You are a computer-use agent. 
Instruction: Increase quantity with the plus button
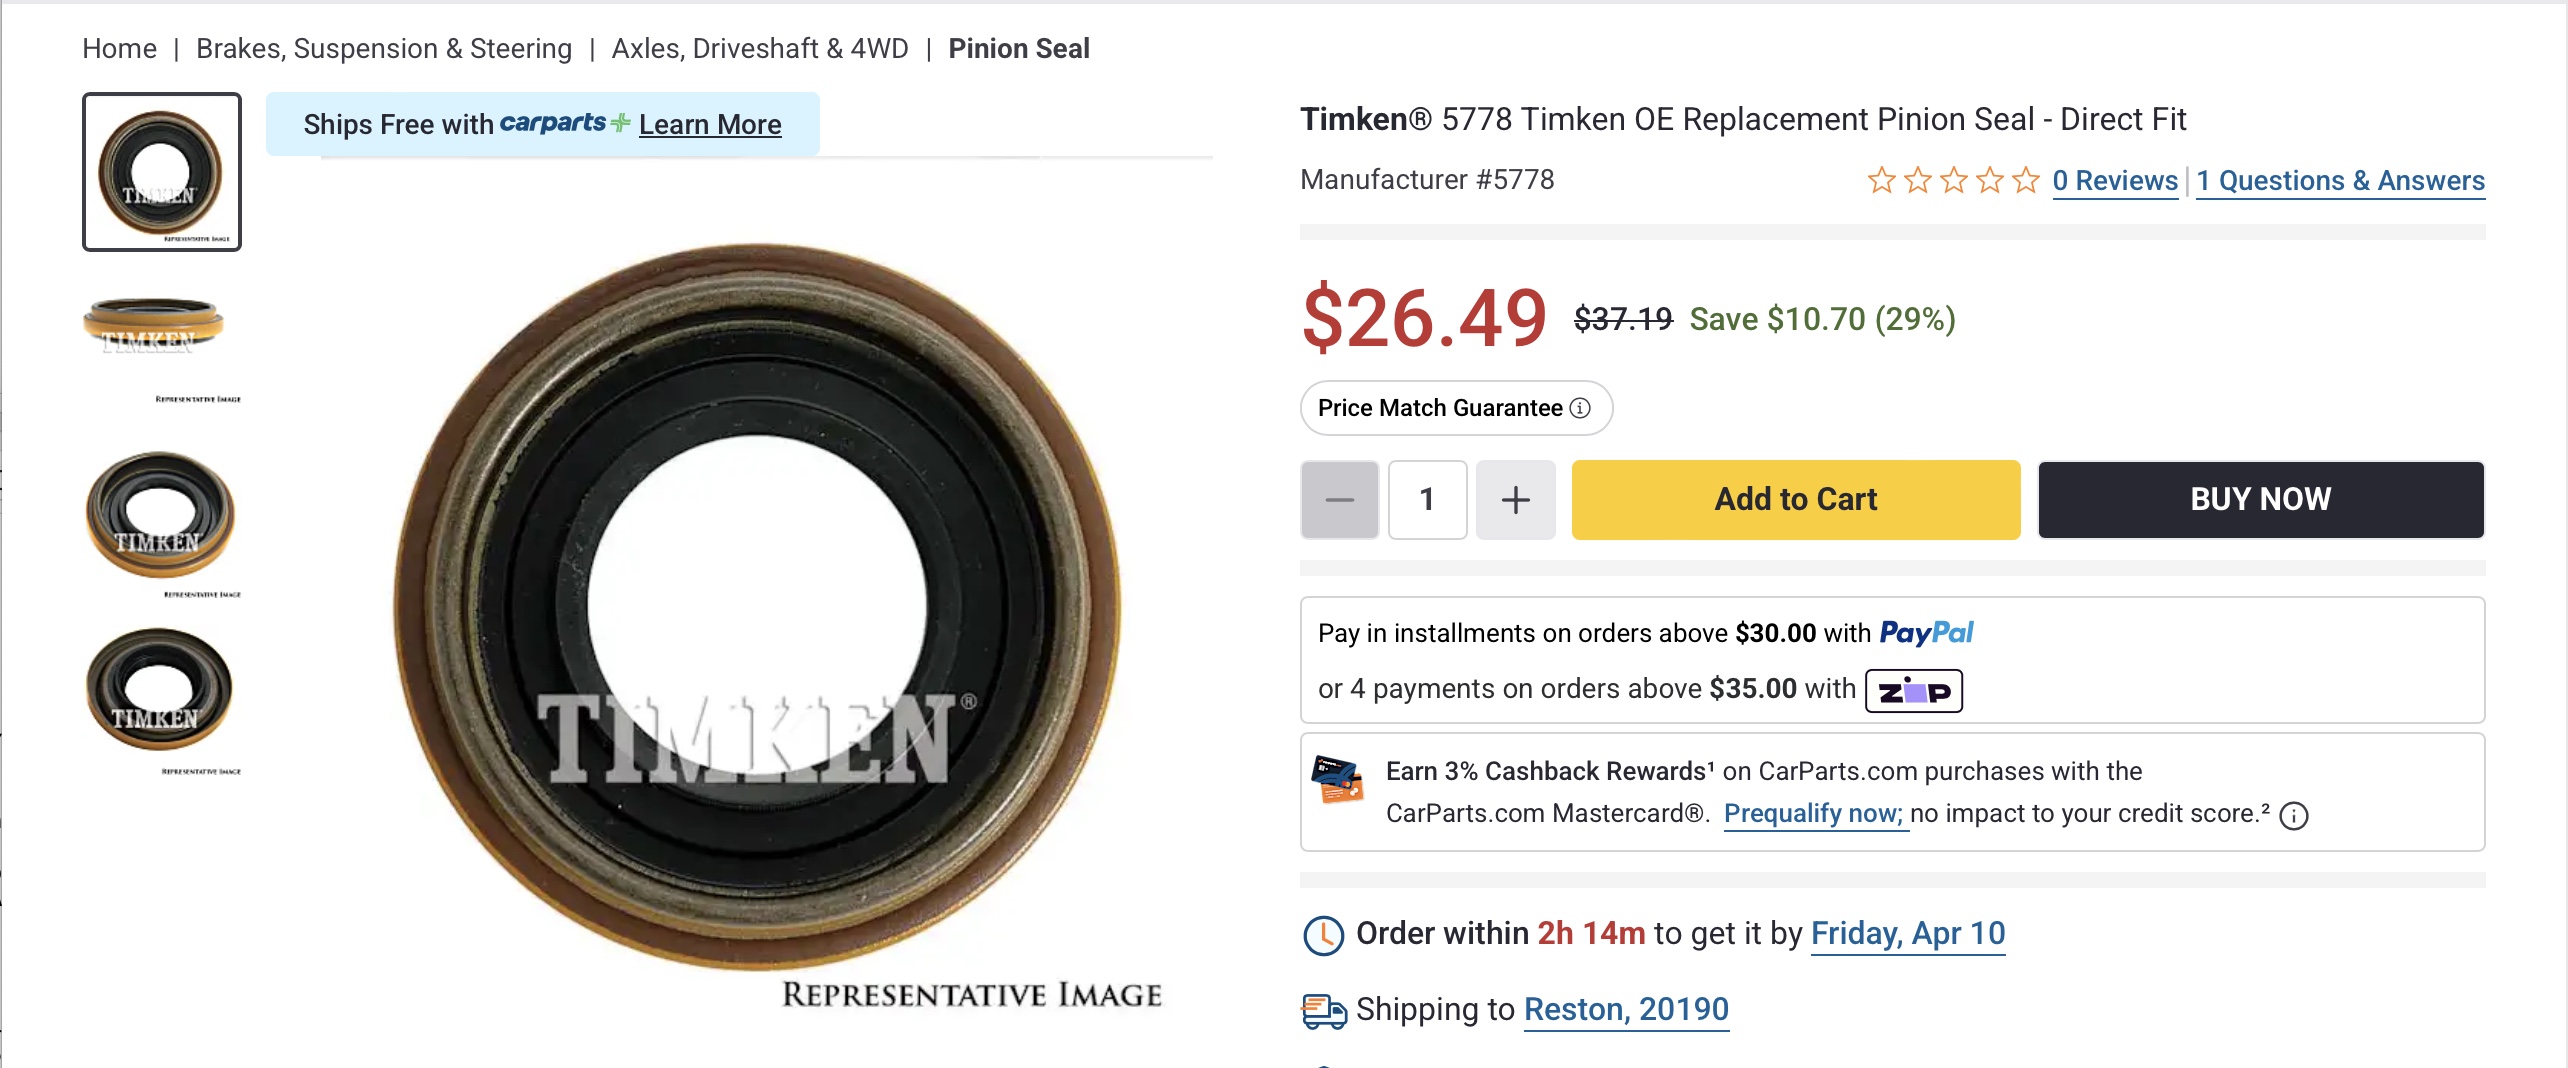coord(1515,500)
